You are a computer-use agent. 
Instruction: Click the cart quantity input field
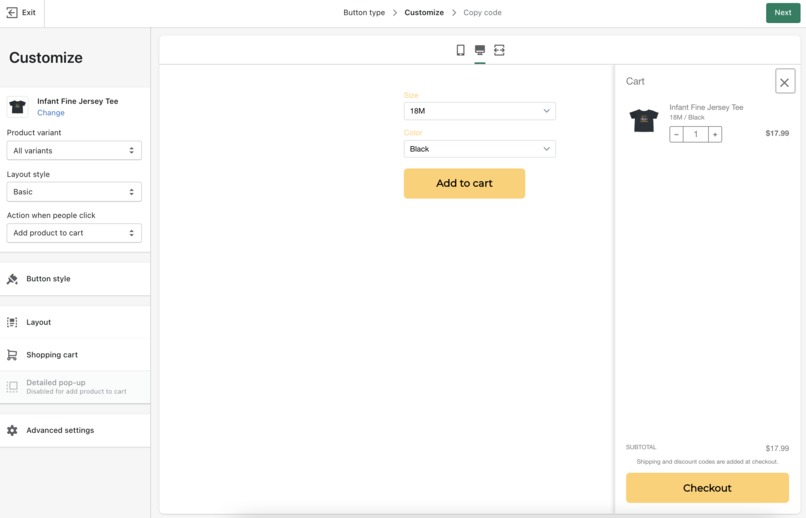pyautogui.click(x=695, y=135)
